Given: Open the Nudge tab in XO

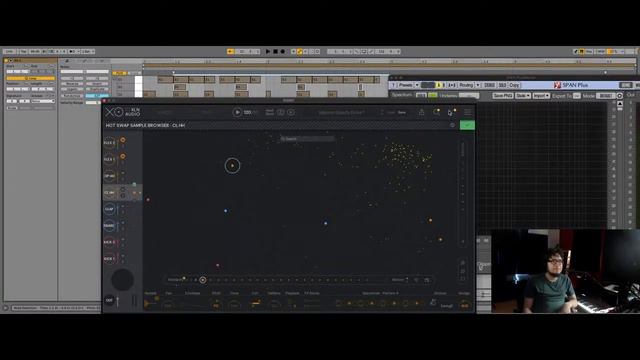Looking at the screenshot, I should (x=464, y=293).
